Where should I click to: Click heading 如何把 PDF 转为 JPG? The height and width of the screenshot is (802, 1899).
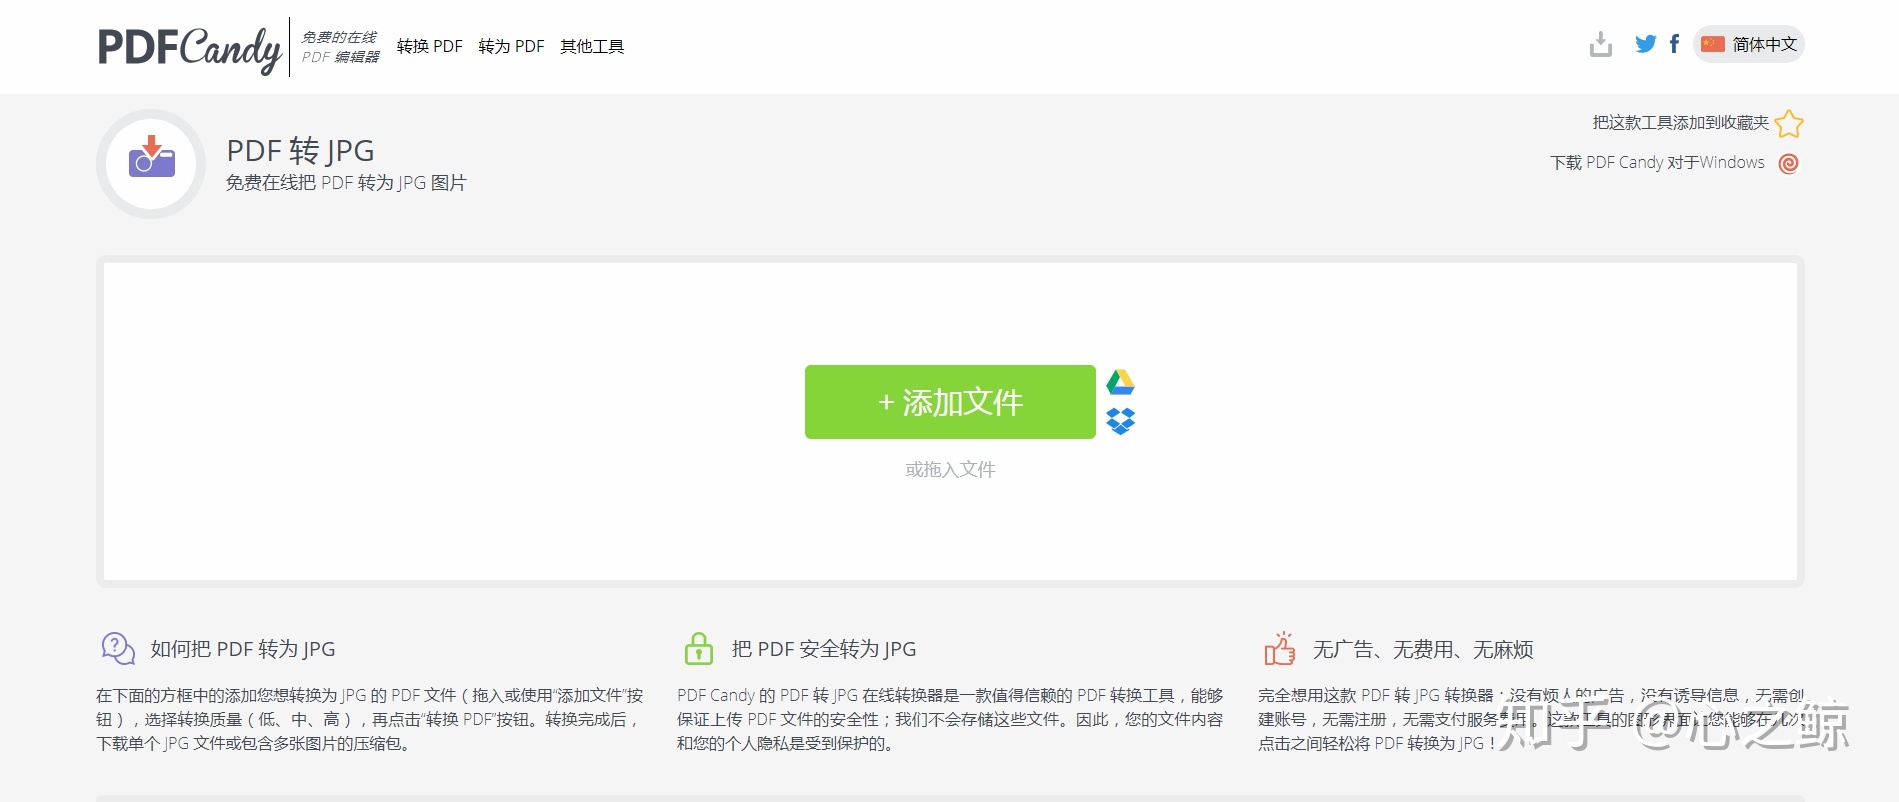click(x=243, y=649)
